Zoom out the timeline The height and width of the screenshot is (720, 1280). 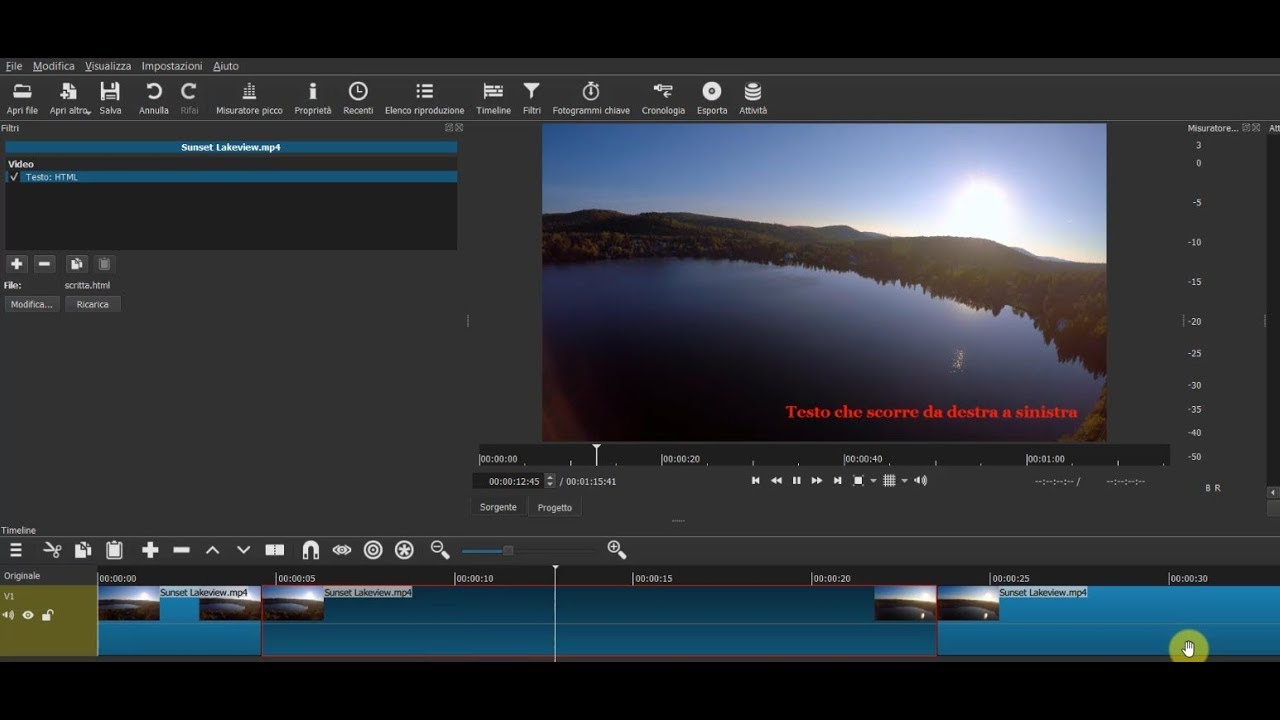pyautogui.click(x=440, y=550)
